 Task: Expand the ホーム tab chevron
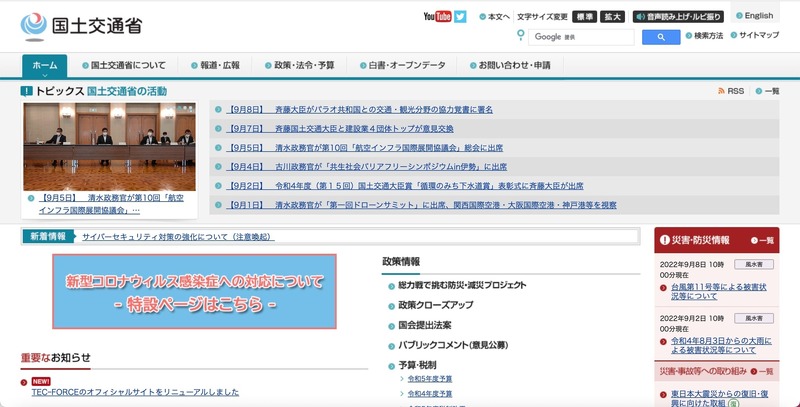pyautogui.click(x=45, y=75)
